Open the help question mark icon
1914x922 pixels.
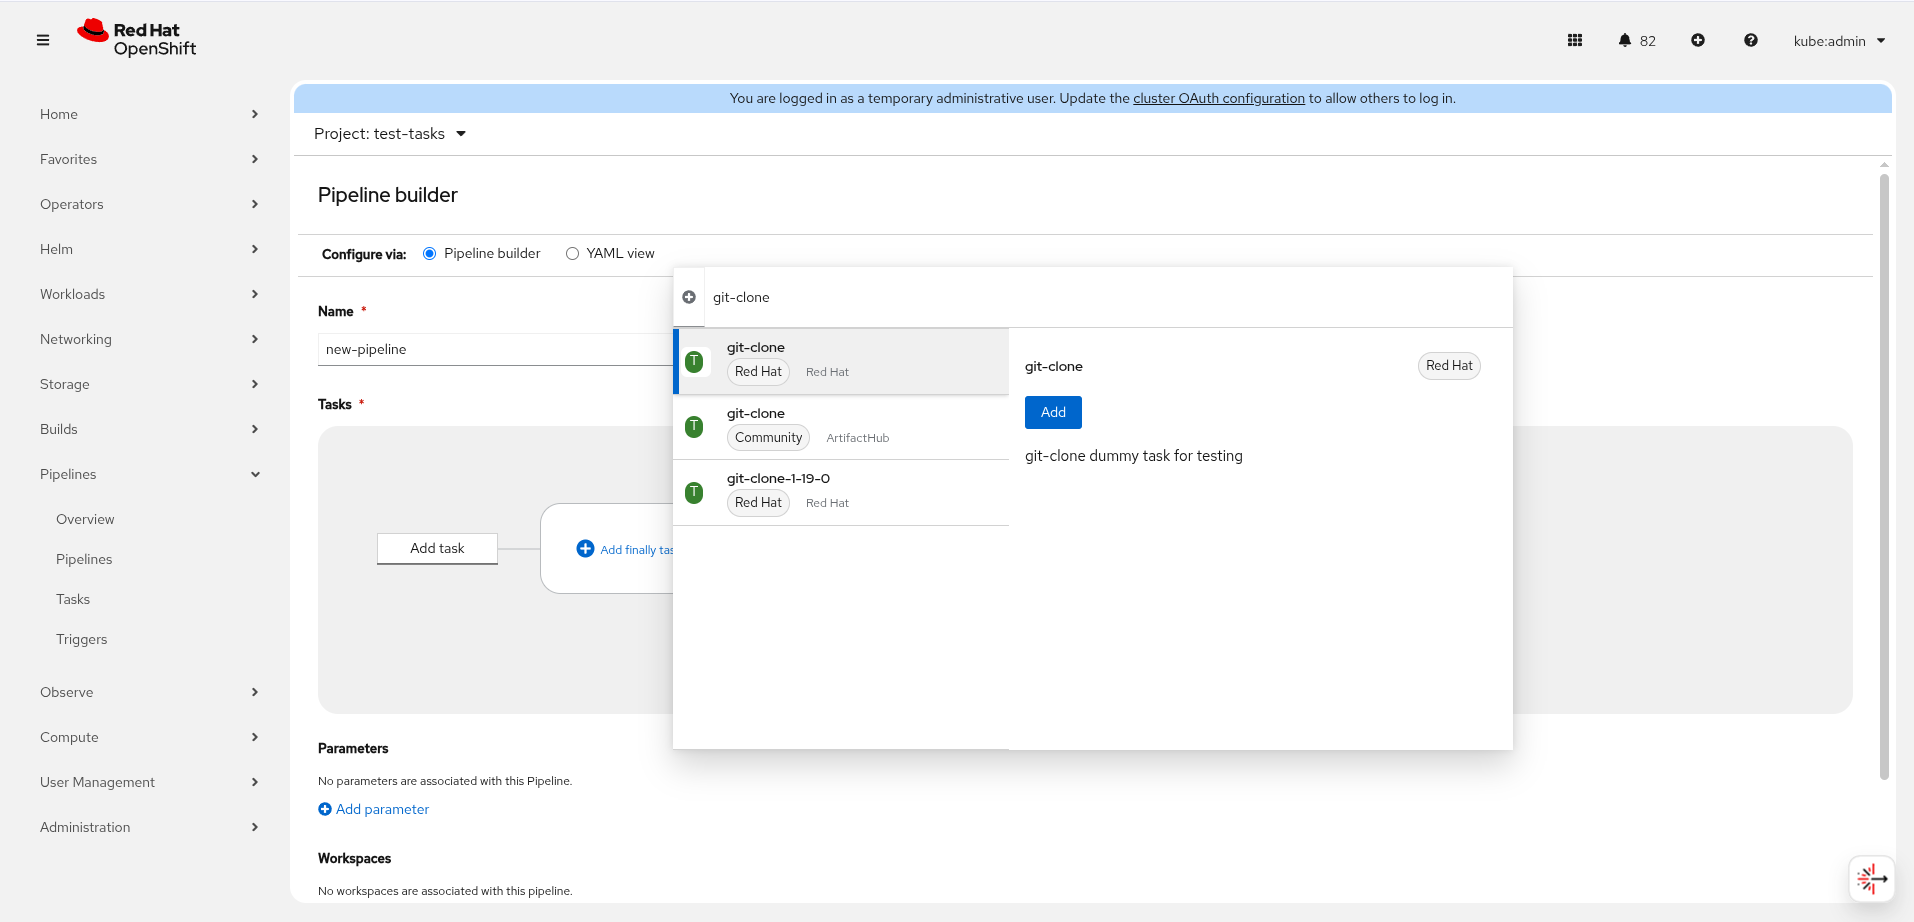(1751, 40)
